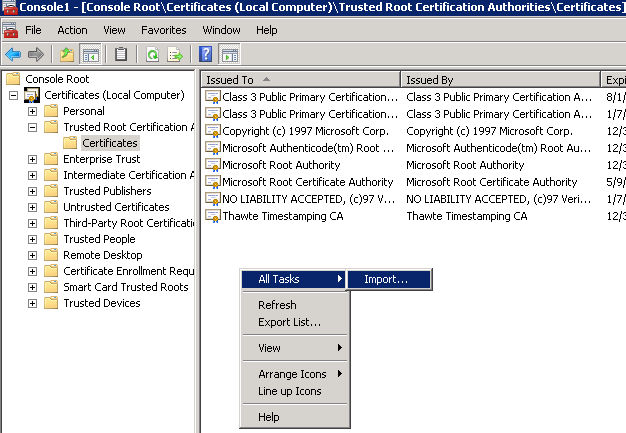Image resolution: width=626 pixels, height=433 pixels.
Task: Choose Help in context menu
Action: pos(295,417)
